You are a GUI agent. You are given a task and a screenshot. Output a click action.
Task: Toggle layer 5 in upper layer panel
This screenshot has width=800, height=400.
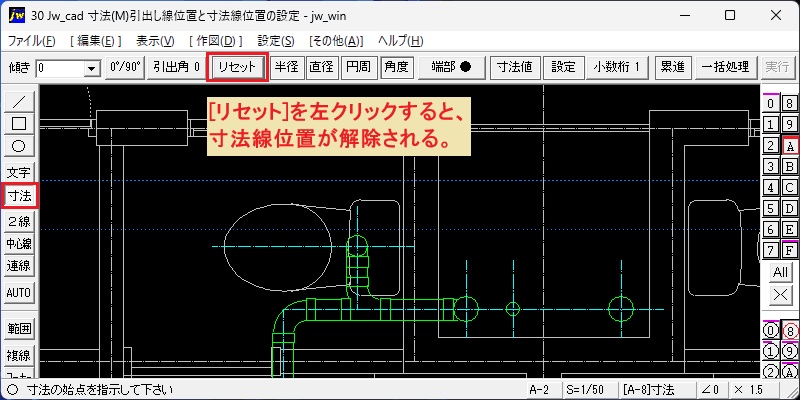[770, 208]
